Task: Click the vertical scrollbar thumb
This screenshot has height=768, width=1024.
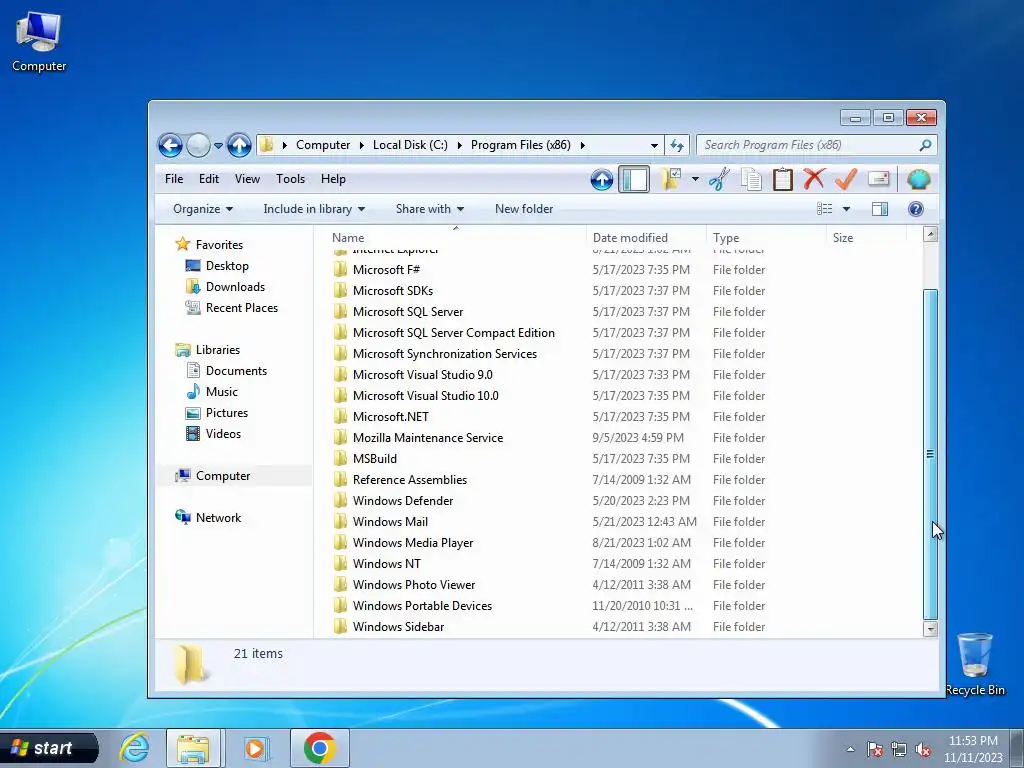Action: coord(931,454)
